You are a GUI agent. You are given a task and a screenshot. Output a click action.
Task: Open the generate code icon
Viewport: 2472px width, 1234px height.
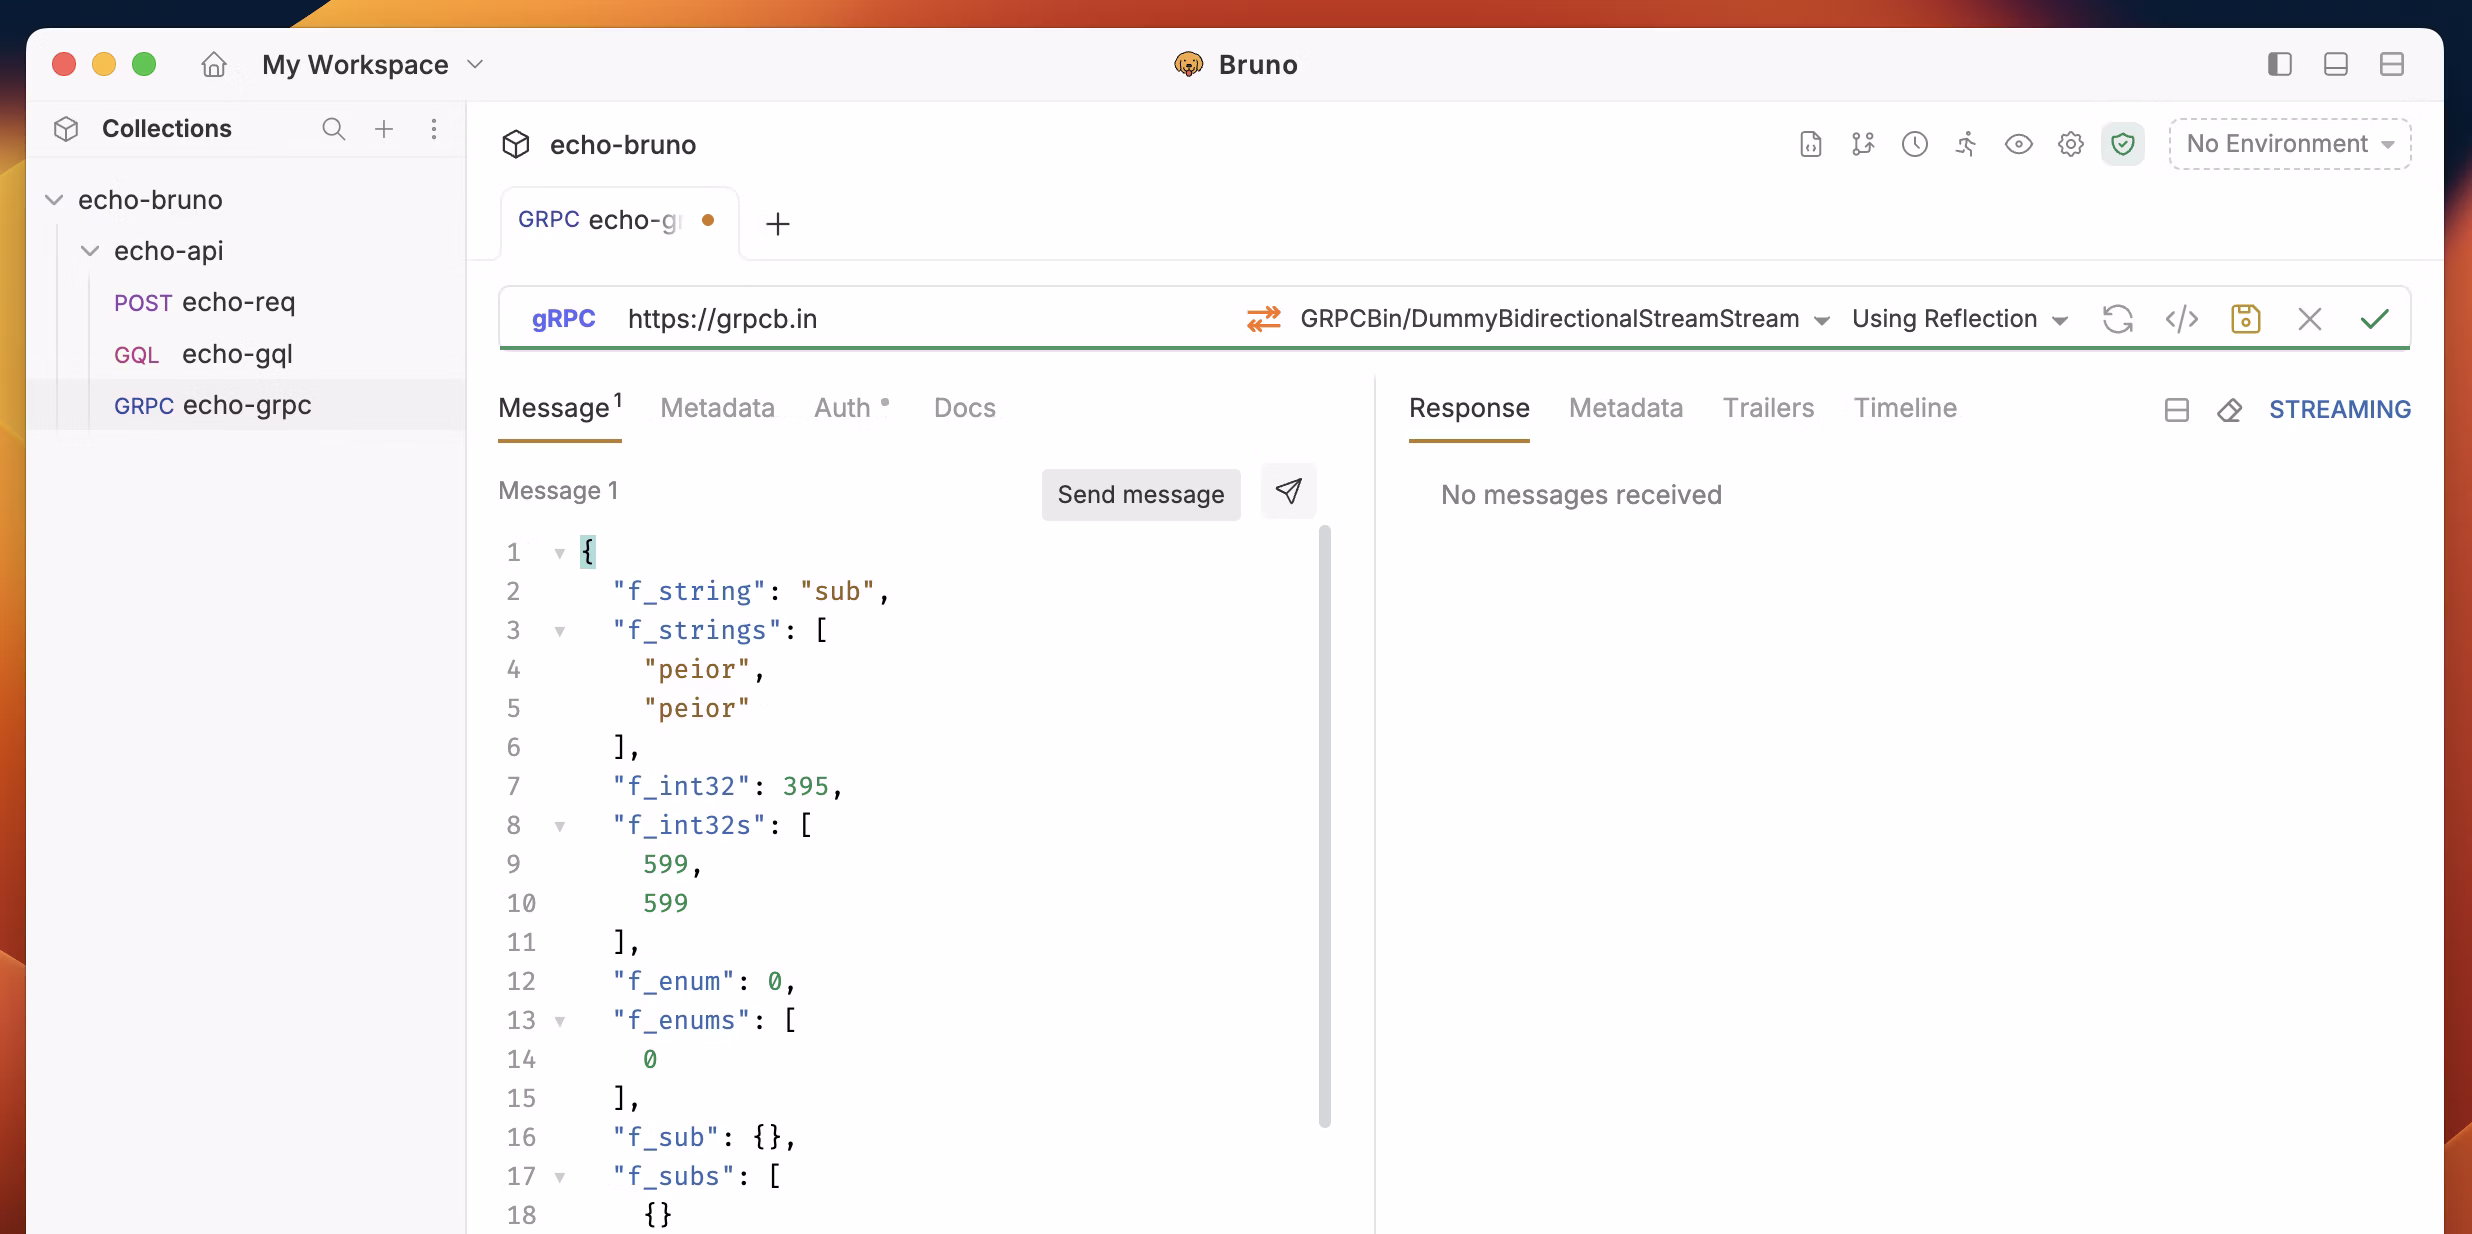pos(2181,319)
